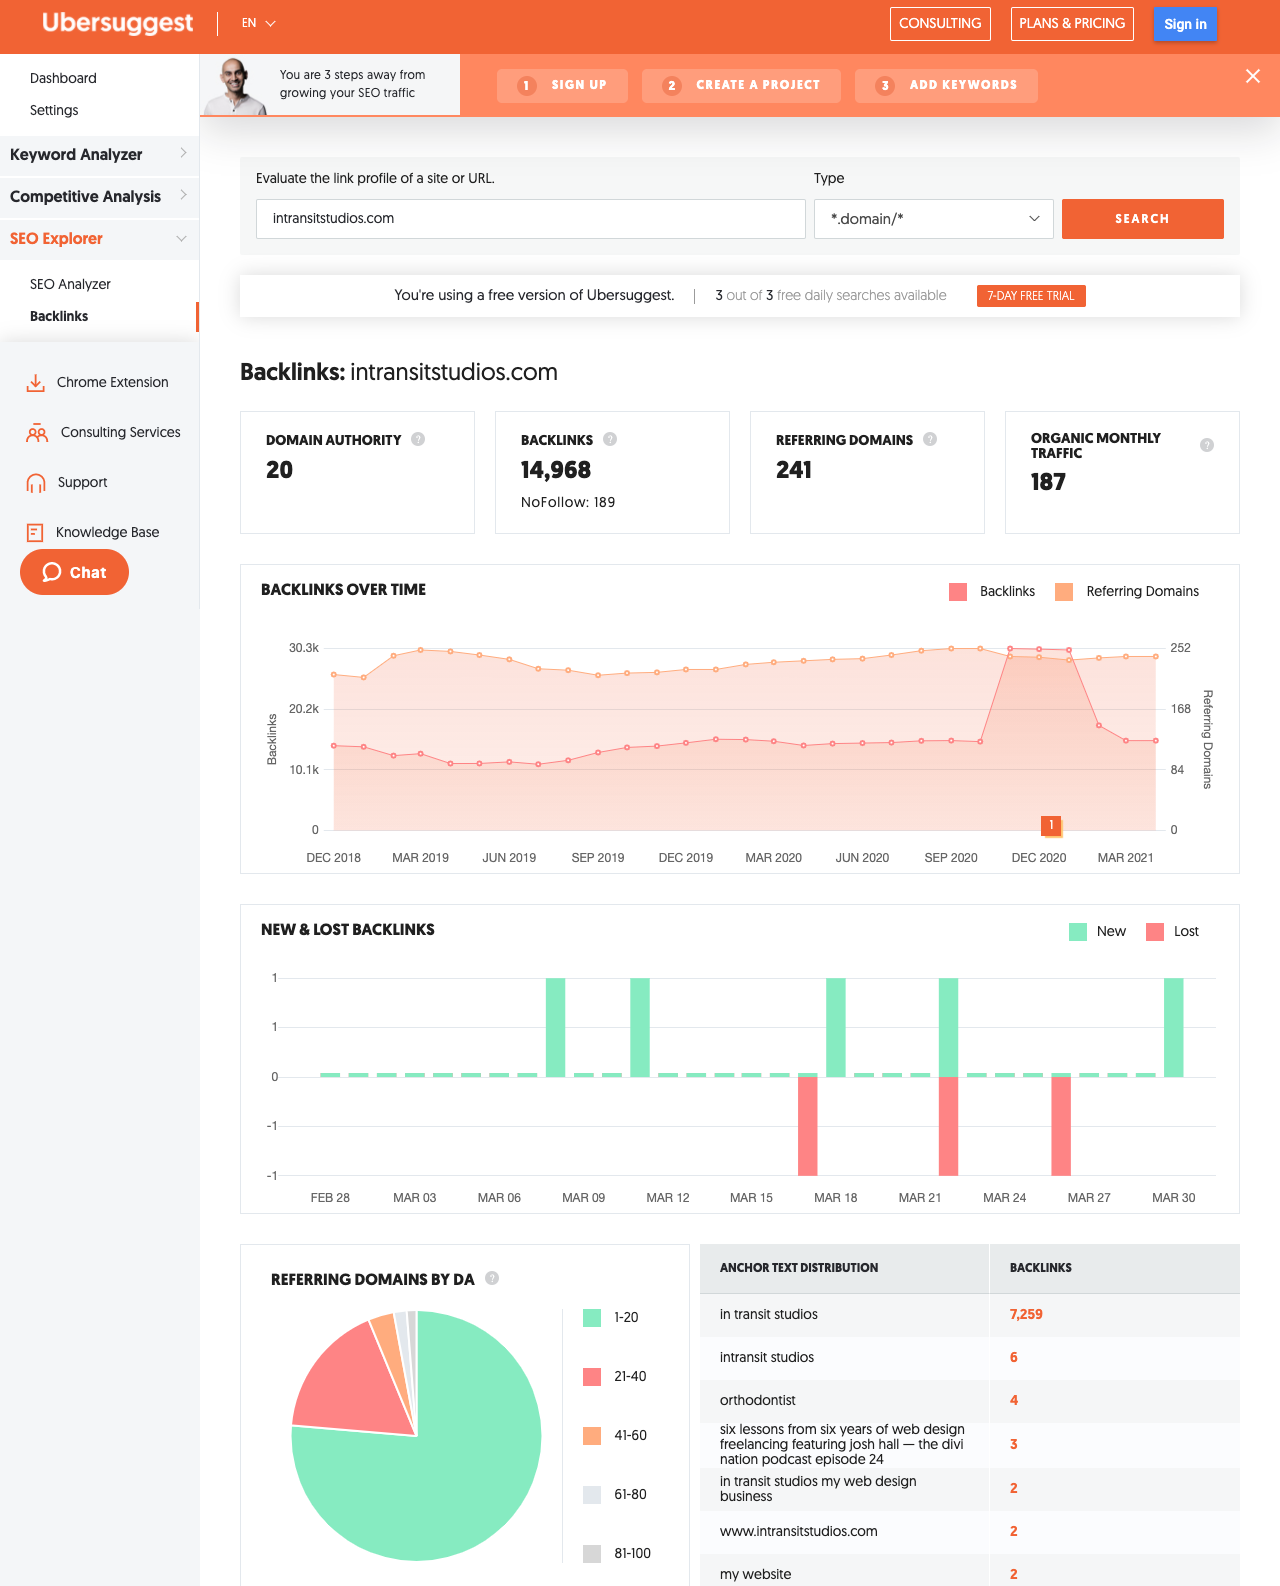
Task: Open the EN language dropdown
Action: pos(258,23)
